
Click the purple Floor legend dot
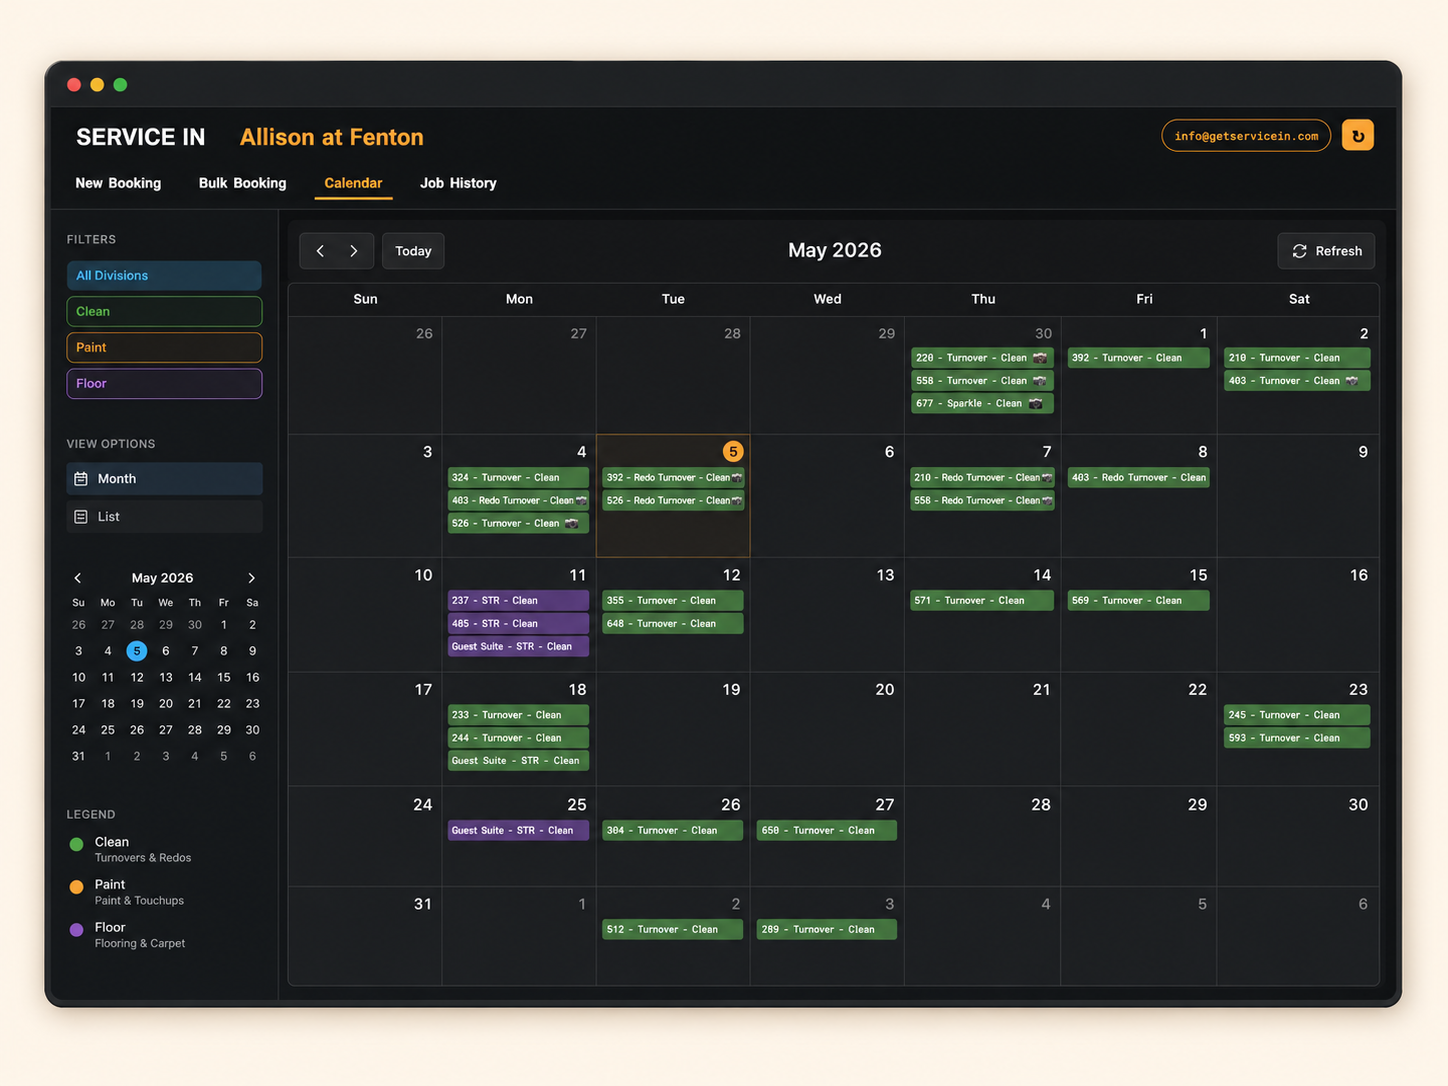76,930
